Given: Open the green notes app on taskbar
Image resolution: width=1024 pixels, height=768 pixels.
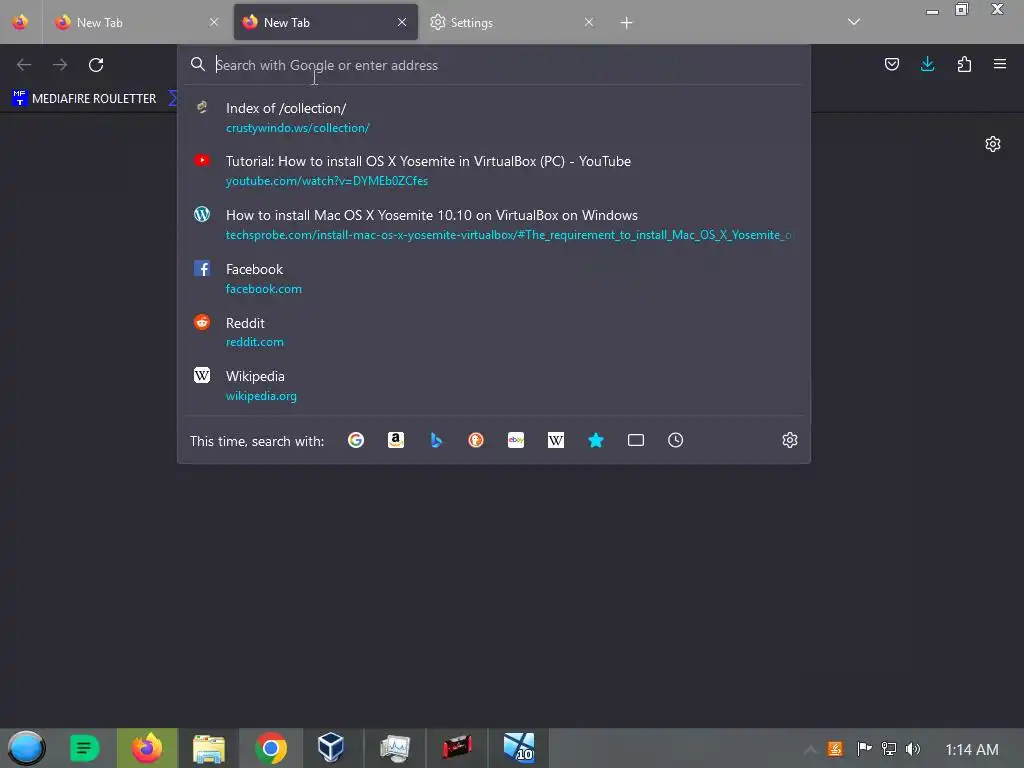Looking at the screenshot, I should coord(84,748).
